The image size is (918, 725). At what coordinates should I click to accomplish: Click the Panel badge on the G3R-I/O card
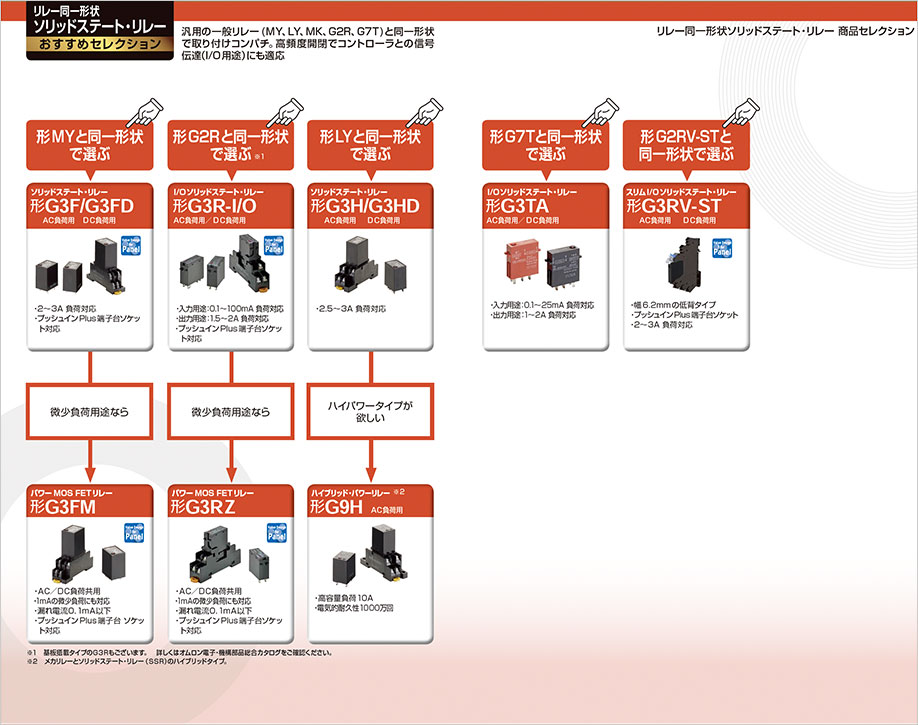[273, 245]
